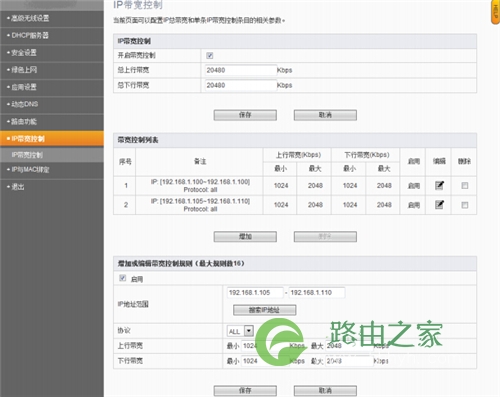Toggle the 启用 checkbox in rule editor

(123, 278)
